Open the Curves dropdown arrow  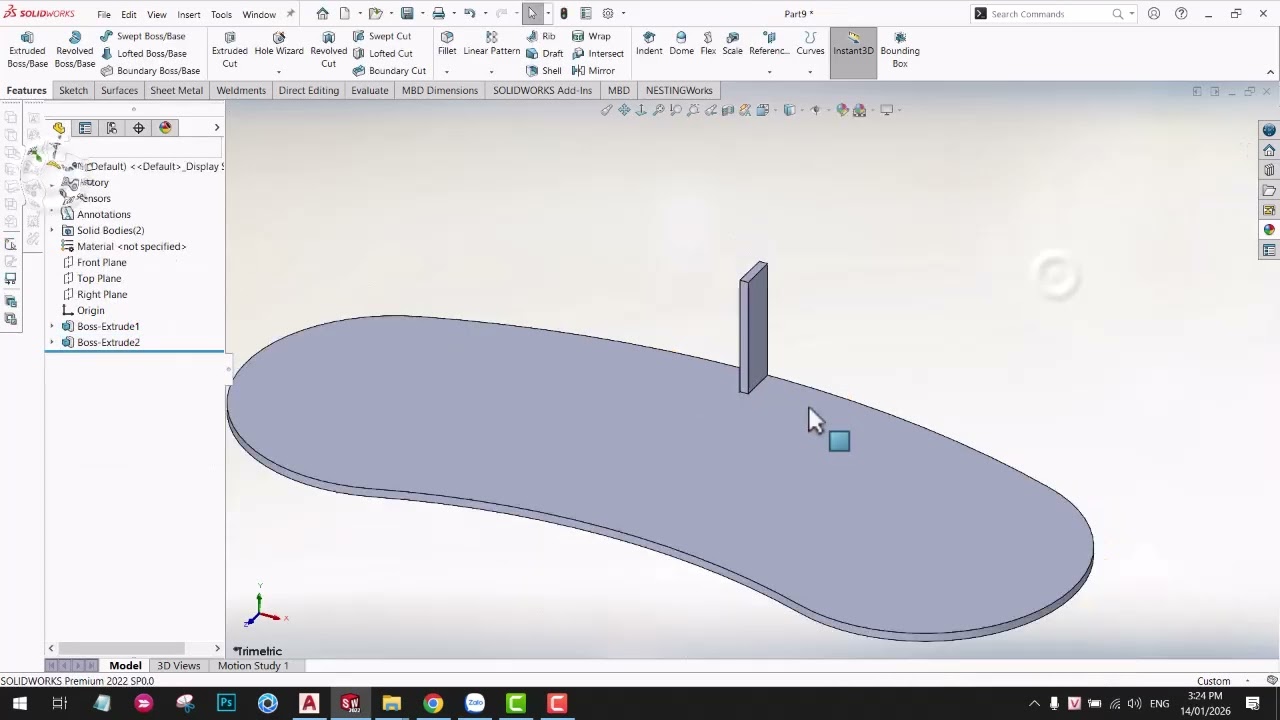[810, 72]
